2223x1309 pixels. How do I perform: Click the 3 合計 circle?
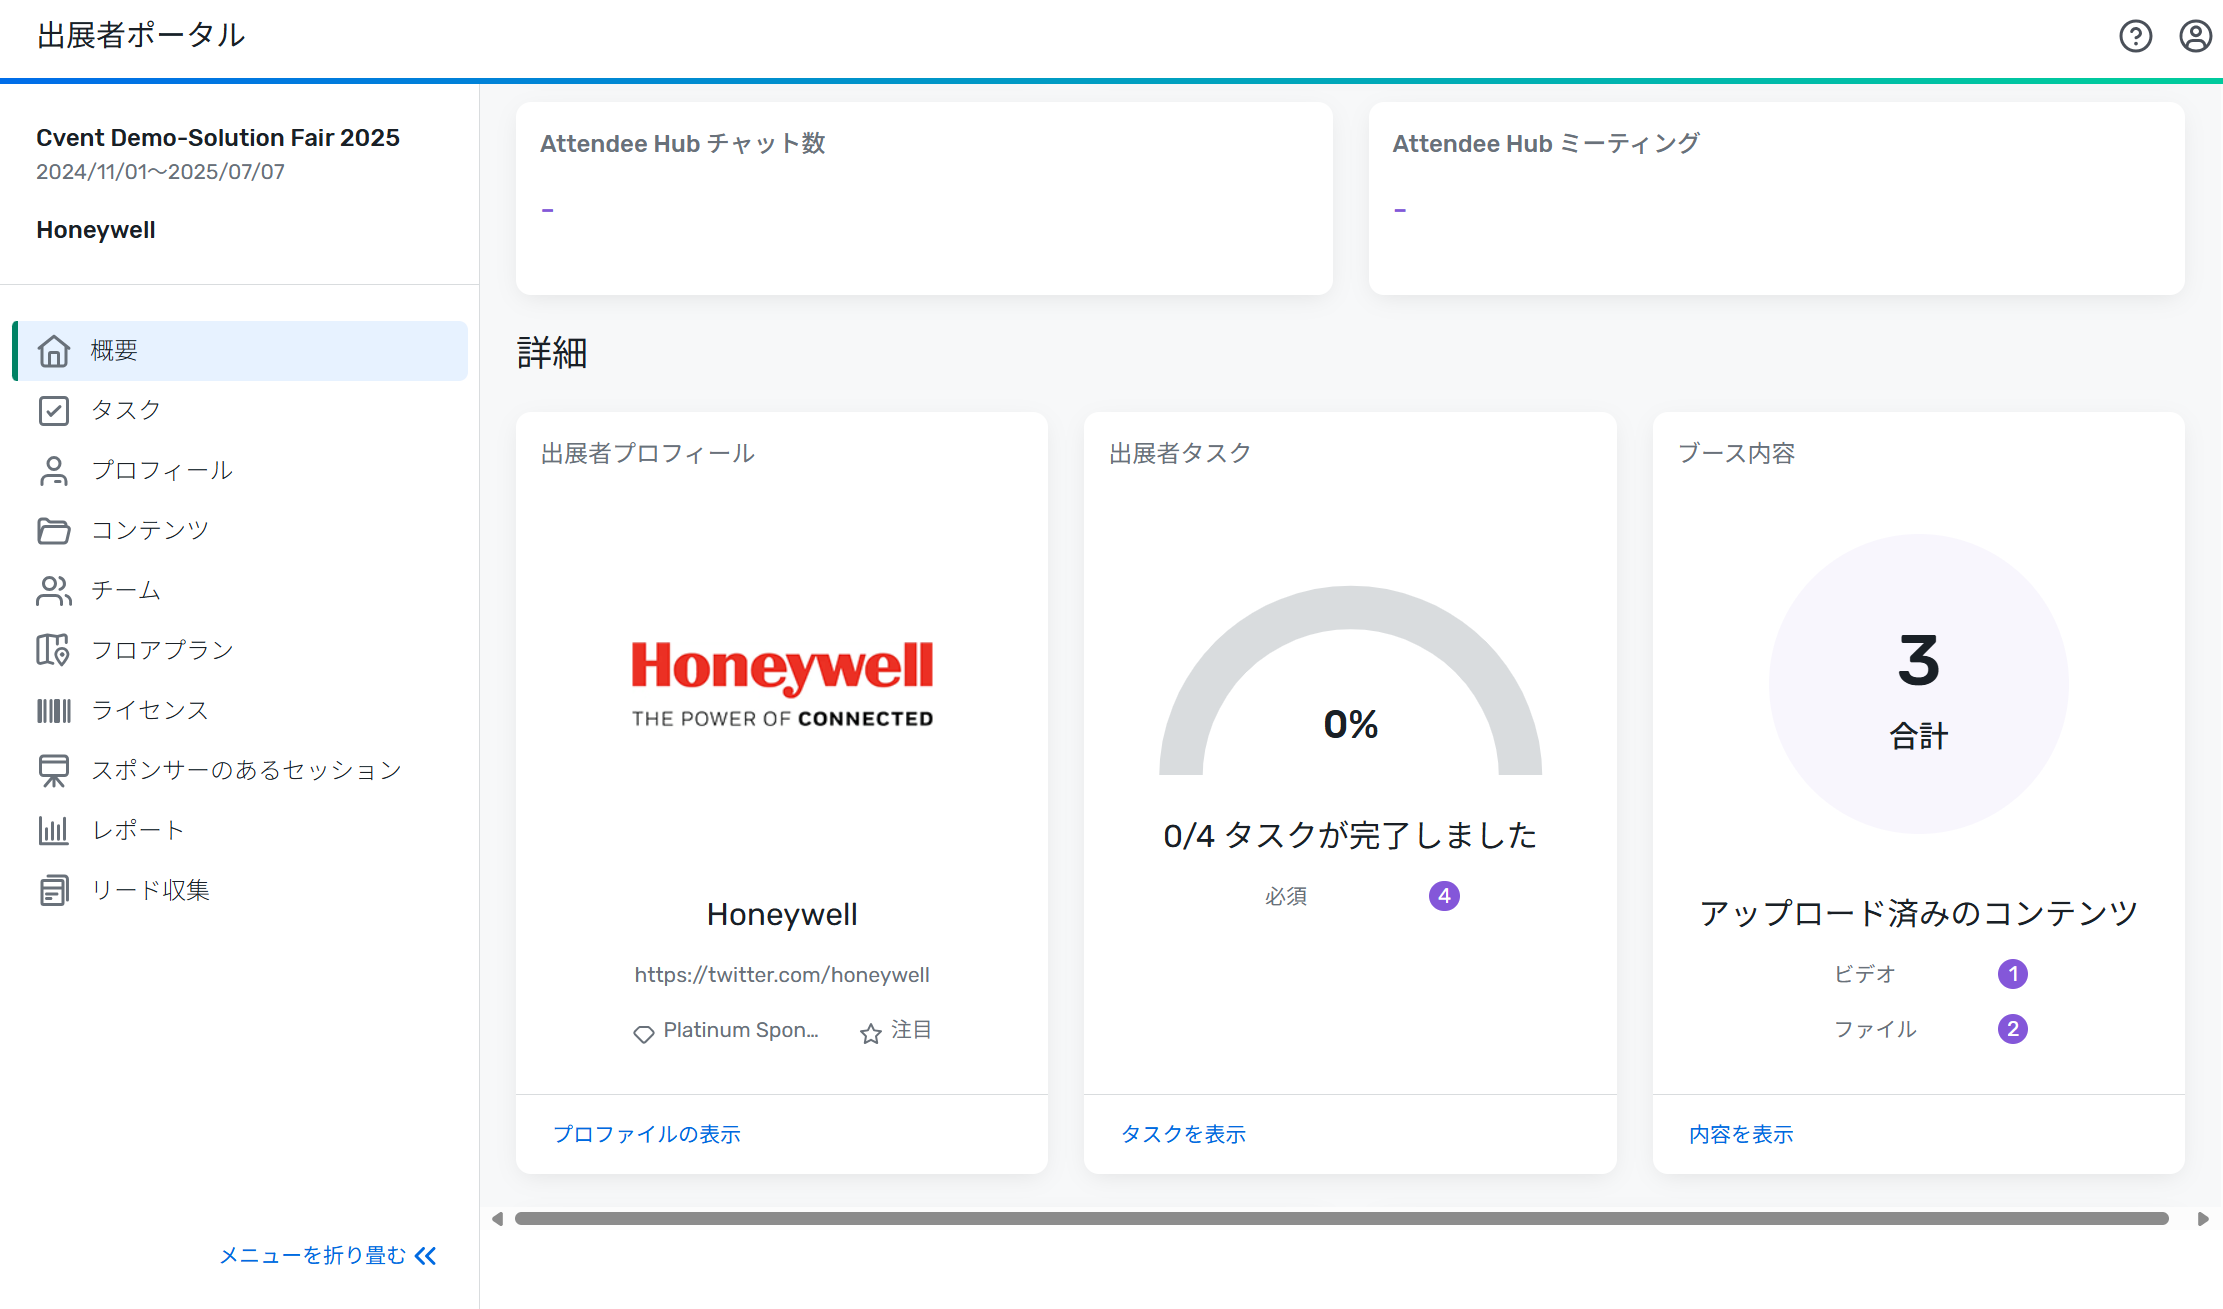1918,684
